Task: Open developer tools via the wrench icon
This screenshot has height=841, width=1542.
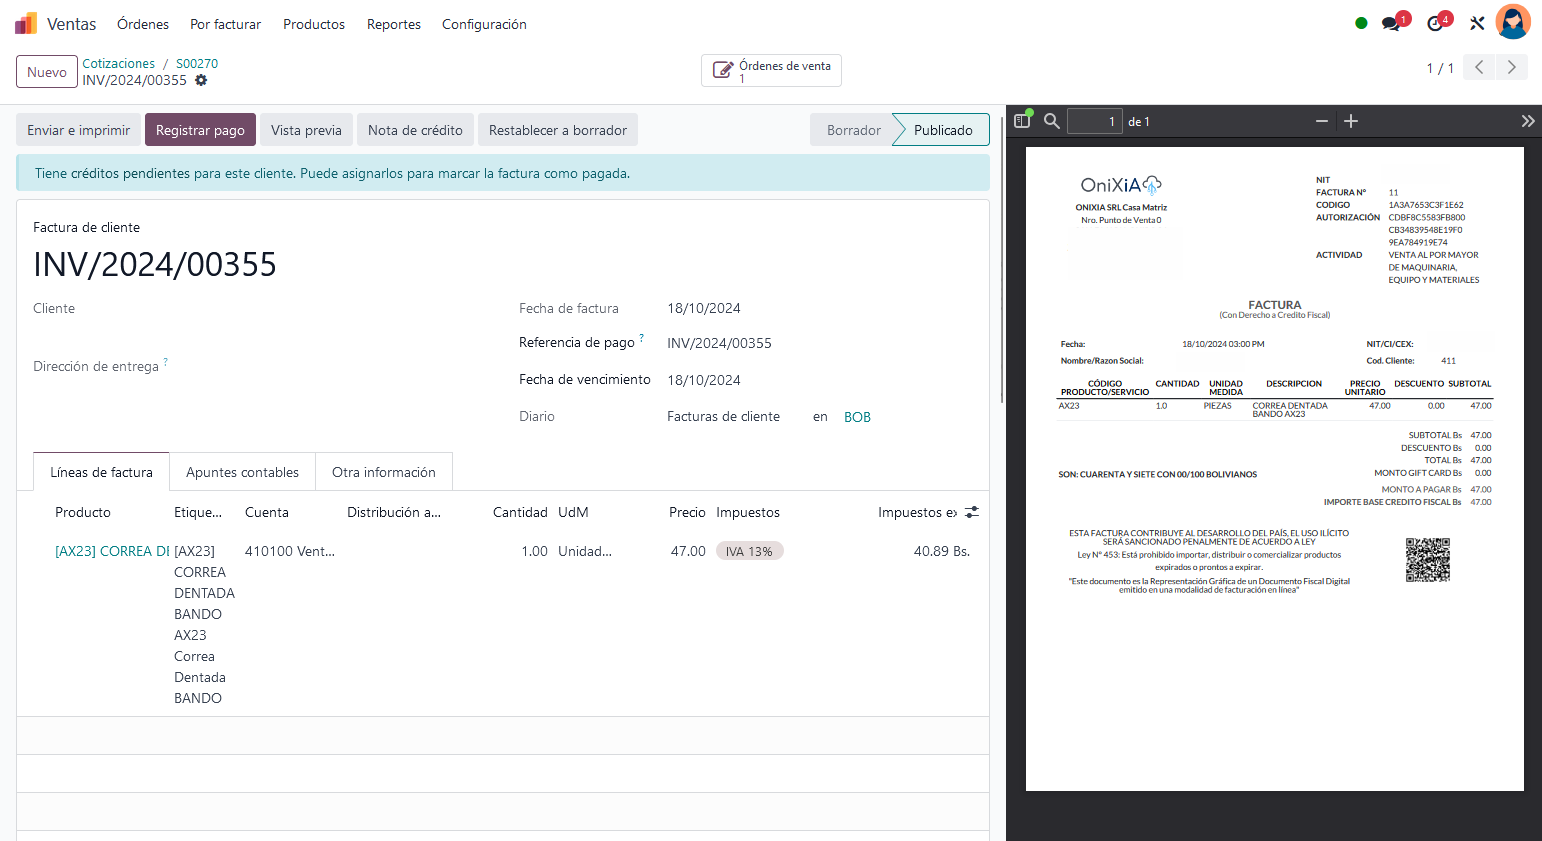Action: tap(1477, 22)
